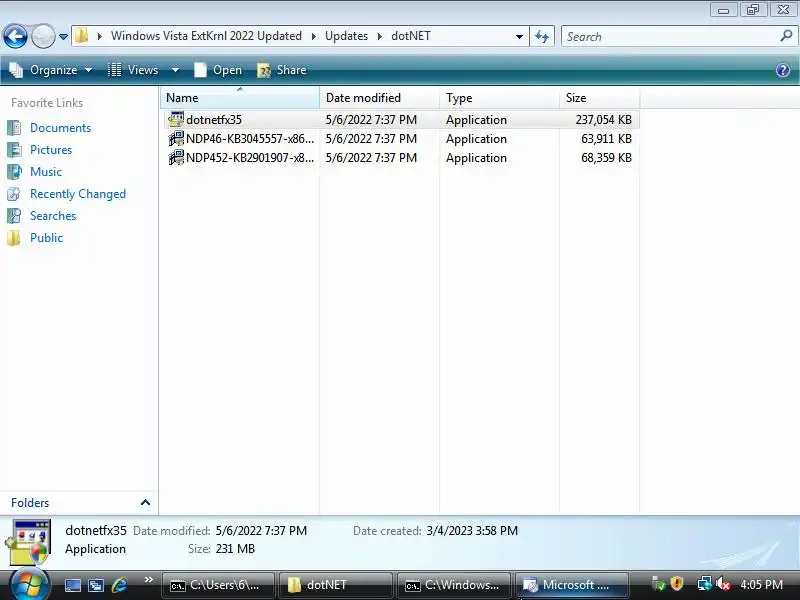Click the 63,911 KB size cell

(x=606, y=138)
